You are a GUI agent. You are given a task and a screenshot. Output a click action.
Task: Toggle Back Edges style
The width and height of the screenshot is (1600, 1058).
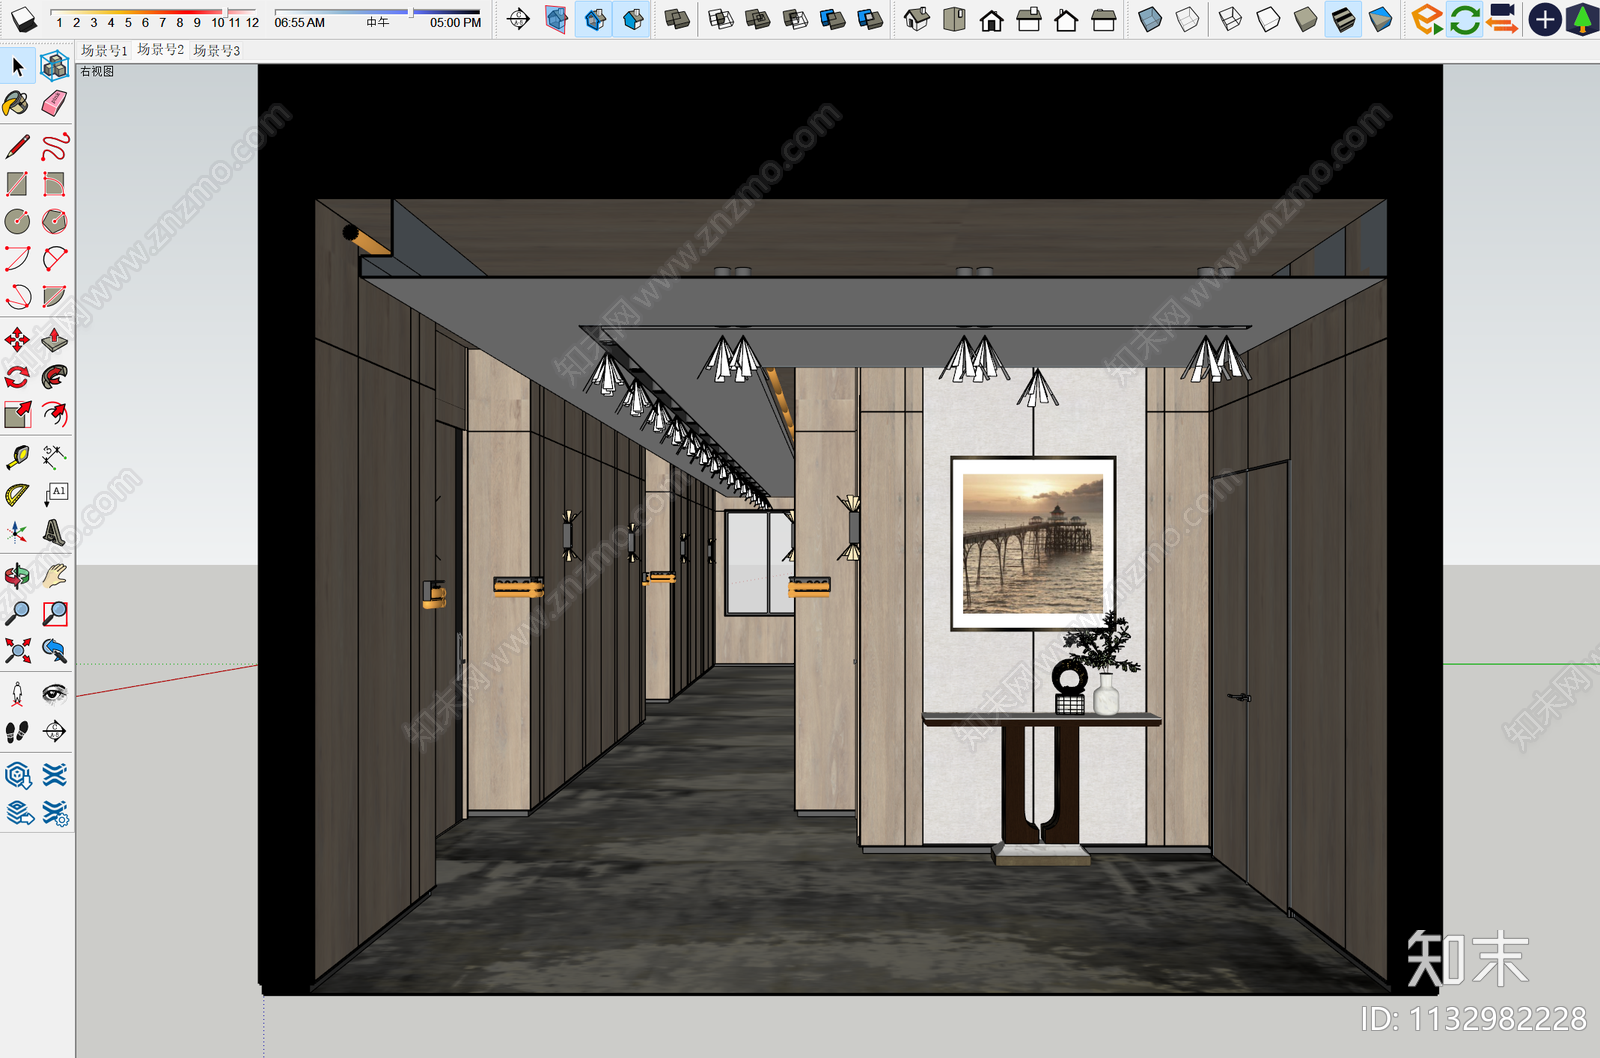point(1187,19)
